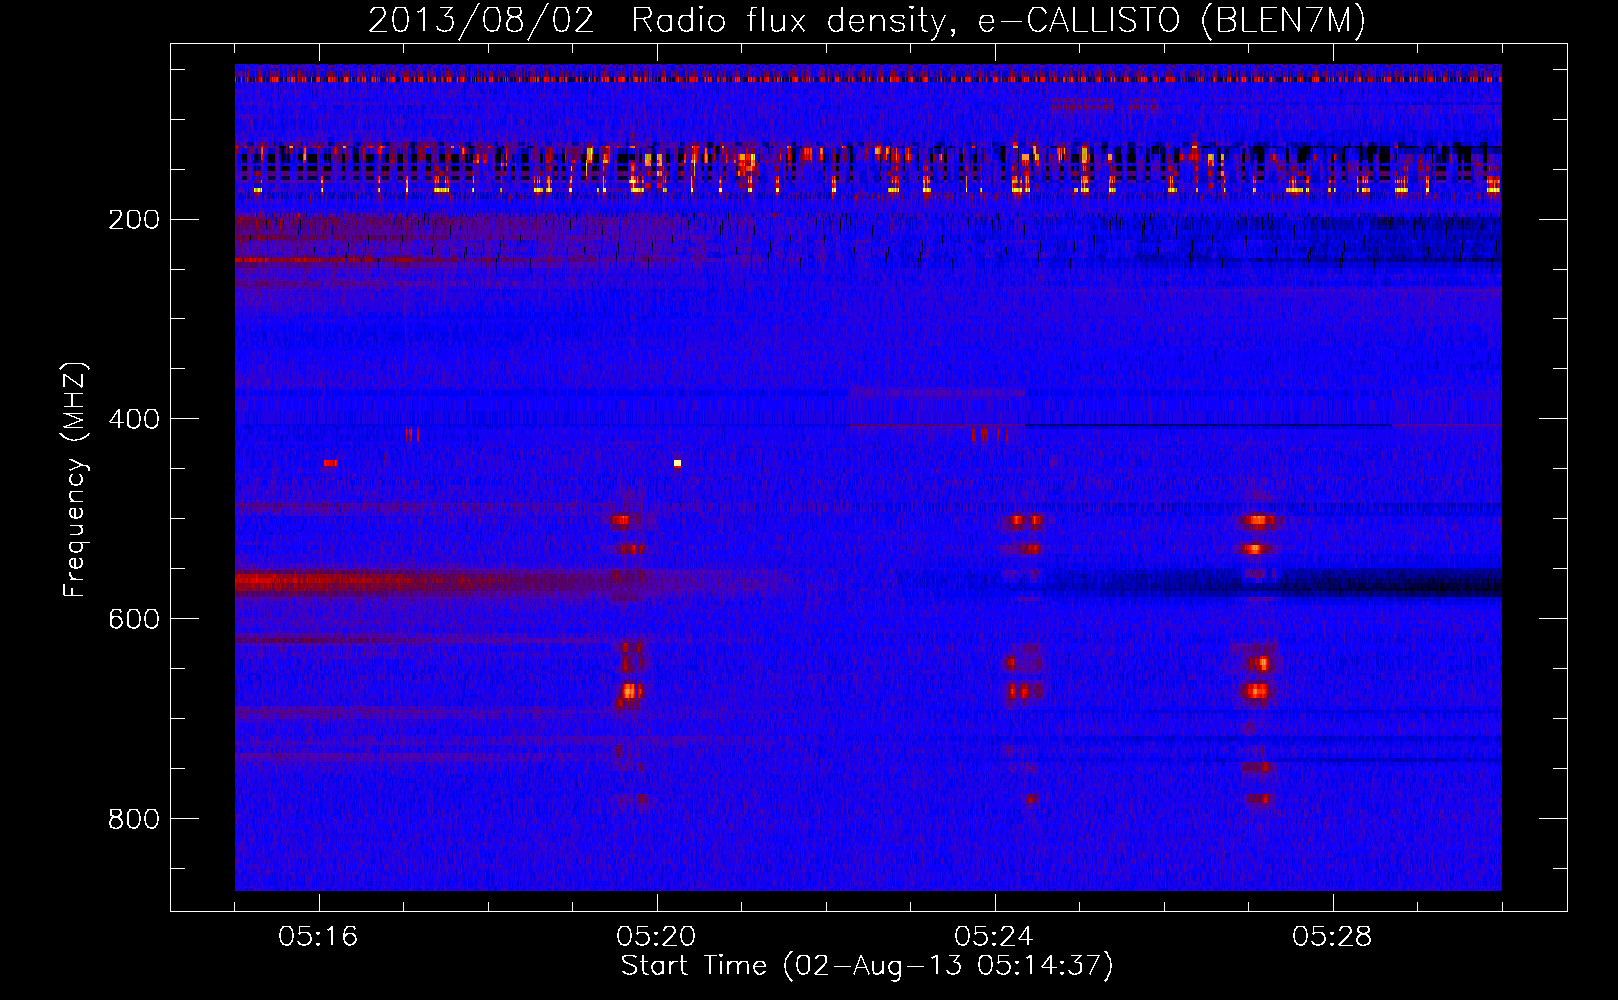Click the 'Start Time (02-Aug-13 05:14:37)' label
This screenshot has height=1000, width=1618.
(x=867, y=966)
